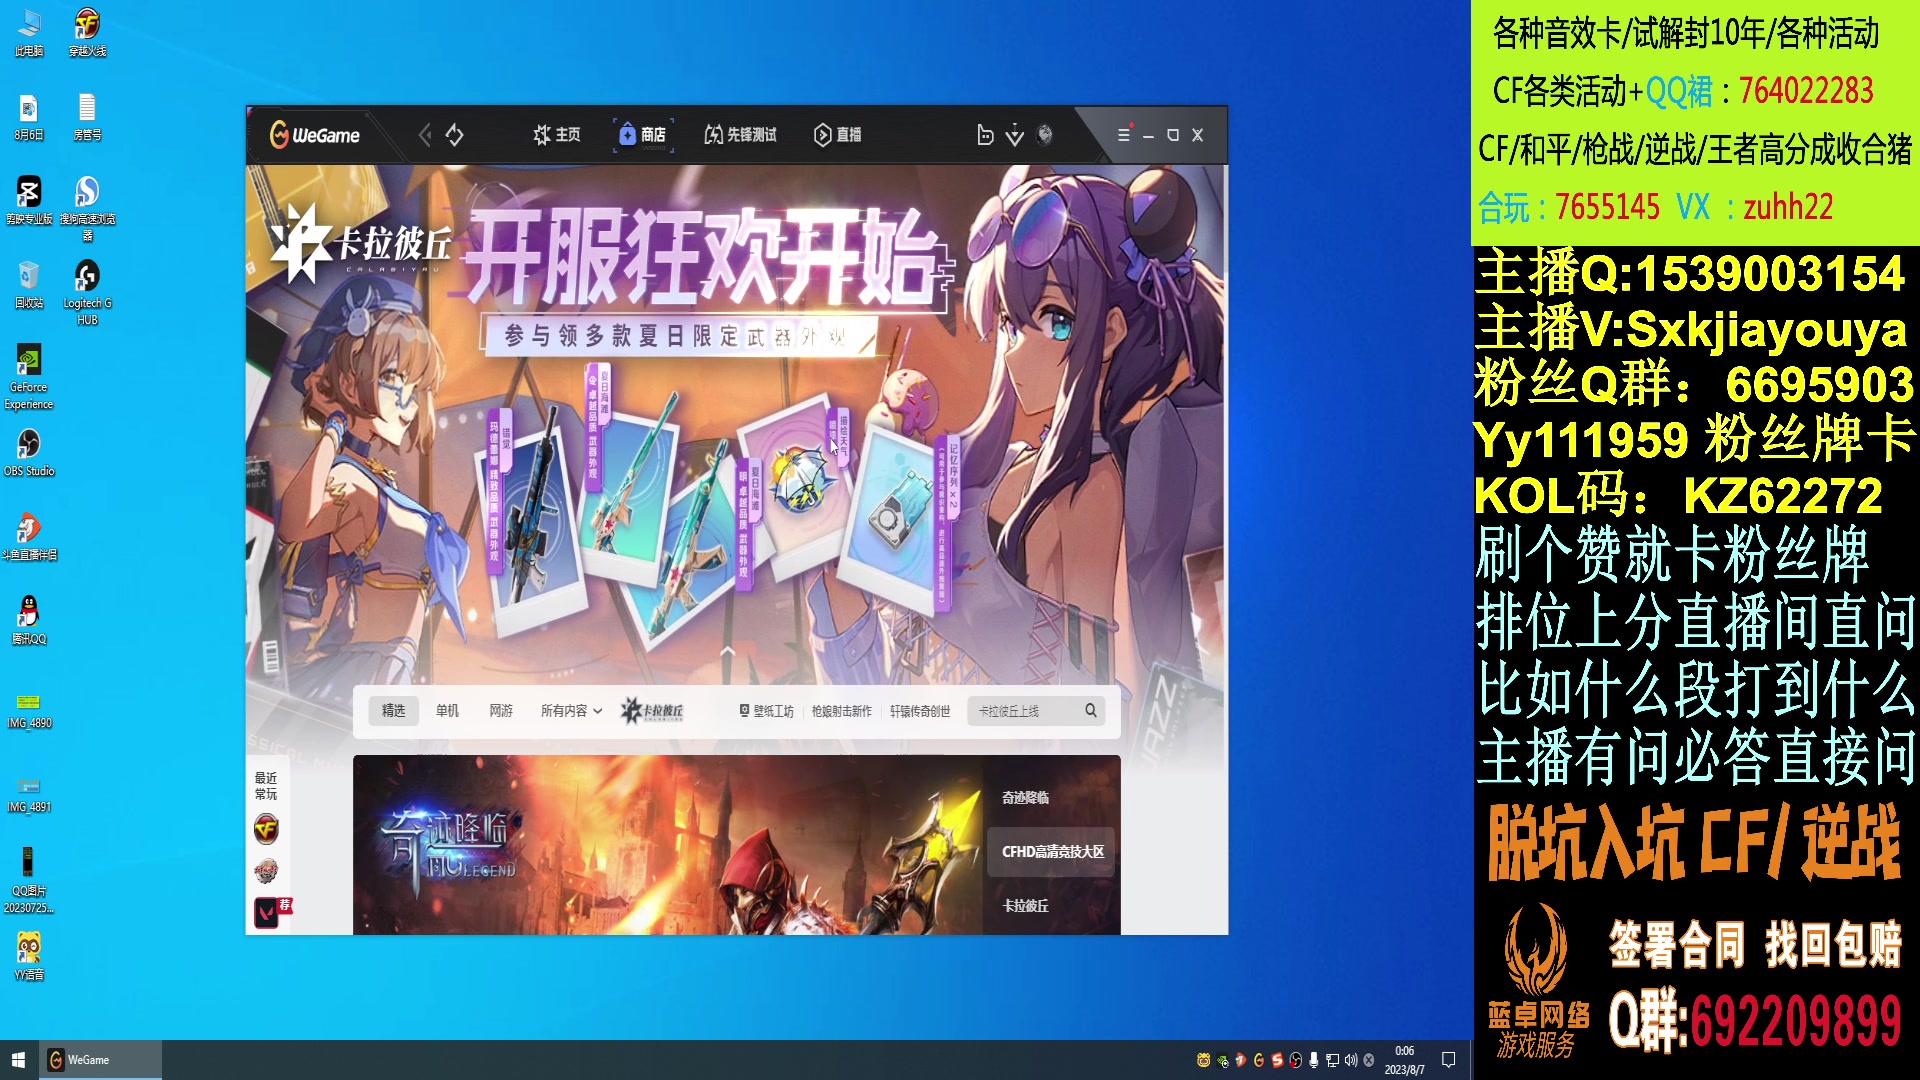Click the microphone tray icon

1313,1060
